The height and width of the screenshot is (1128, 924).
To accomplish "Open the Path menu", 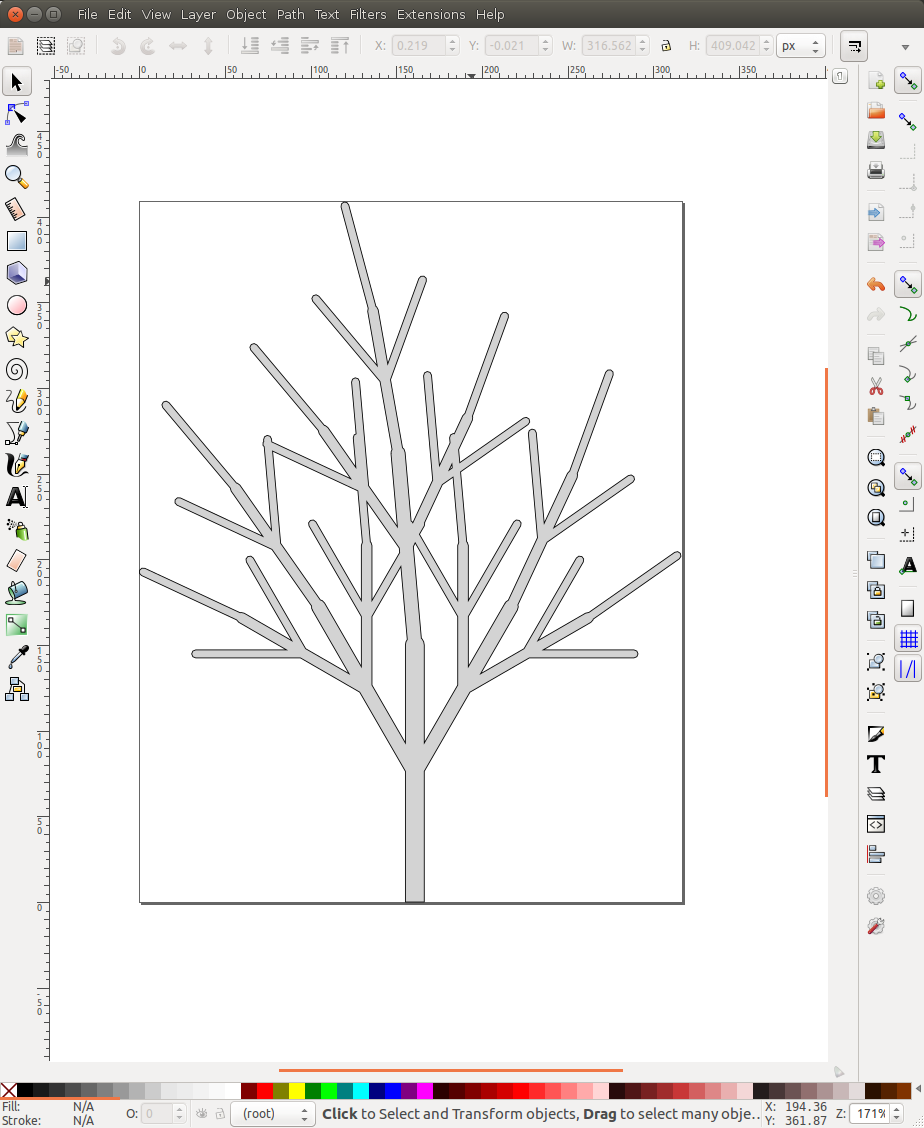I will click(291, 14).
